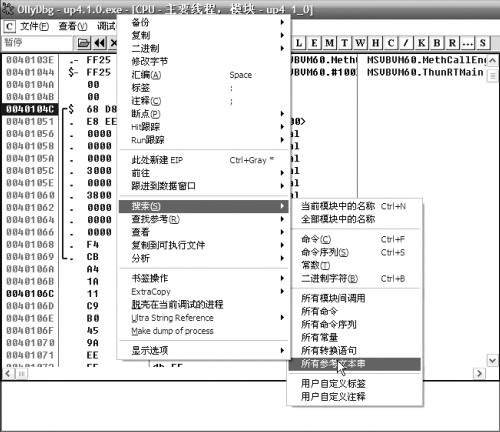Click the highlighted 搜索(S) menu item
This screenshot has height=432, width=500.
[x=203, y=206]
